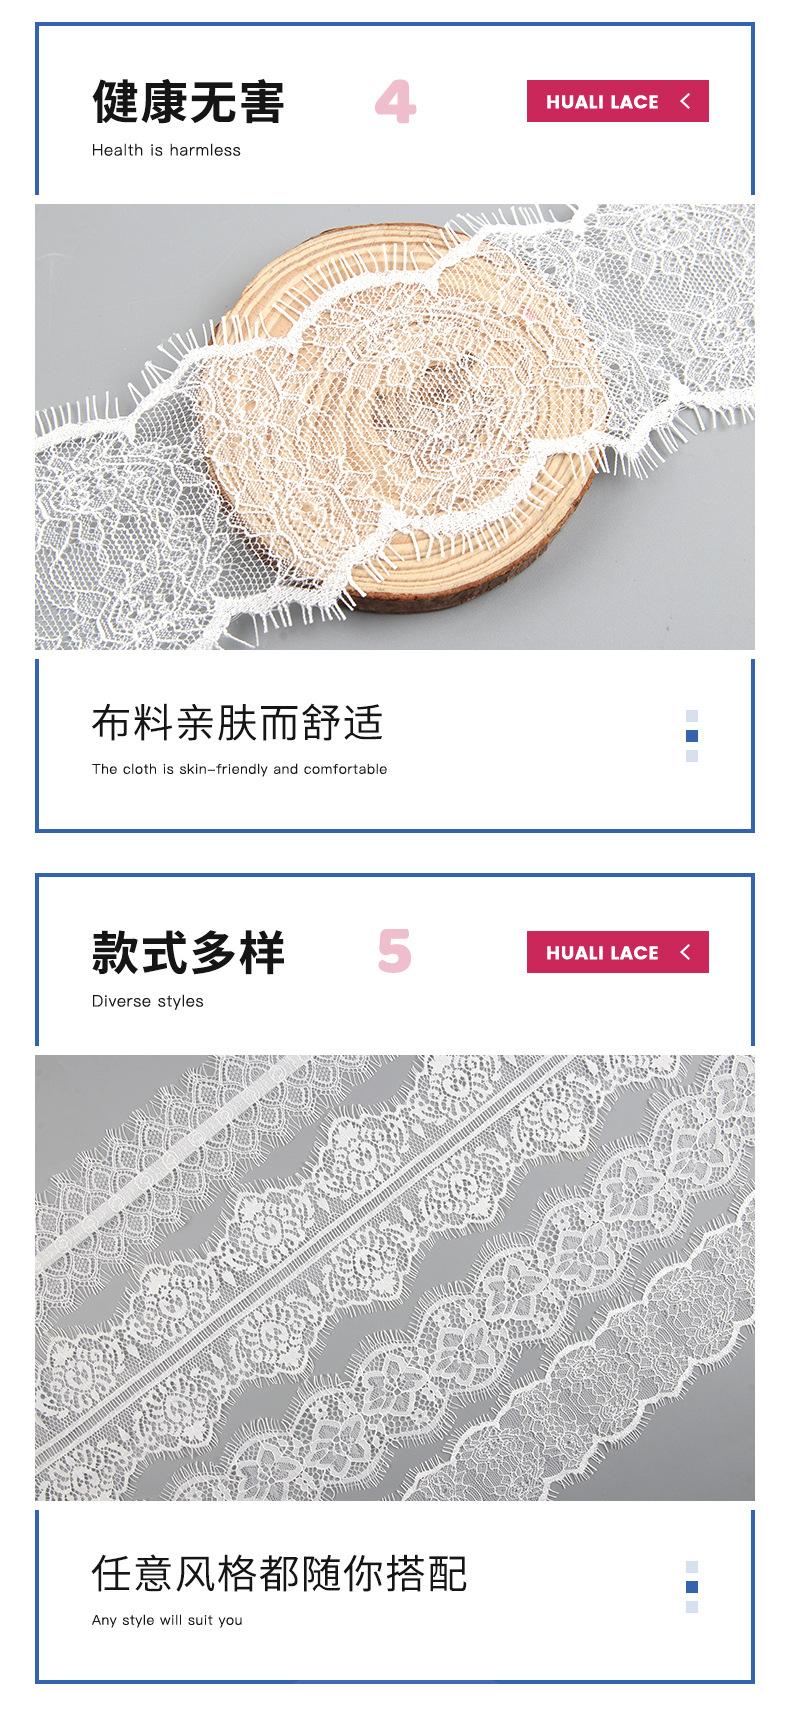Image resolution: width=790 pixels, height=1714 pixels.
Task: Click the Any style will suit you text
Action: pyautogui.click(x=167, y=1620)
